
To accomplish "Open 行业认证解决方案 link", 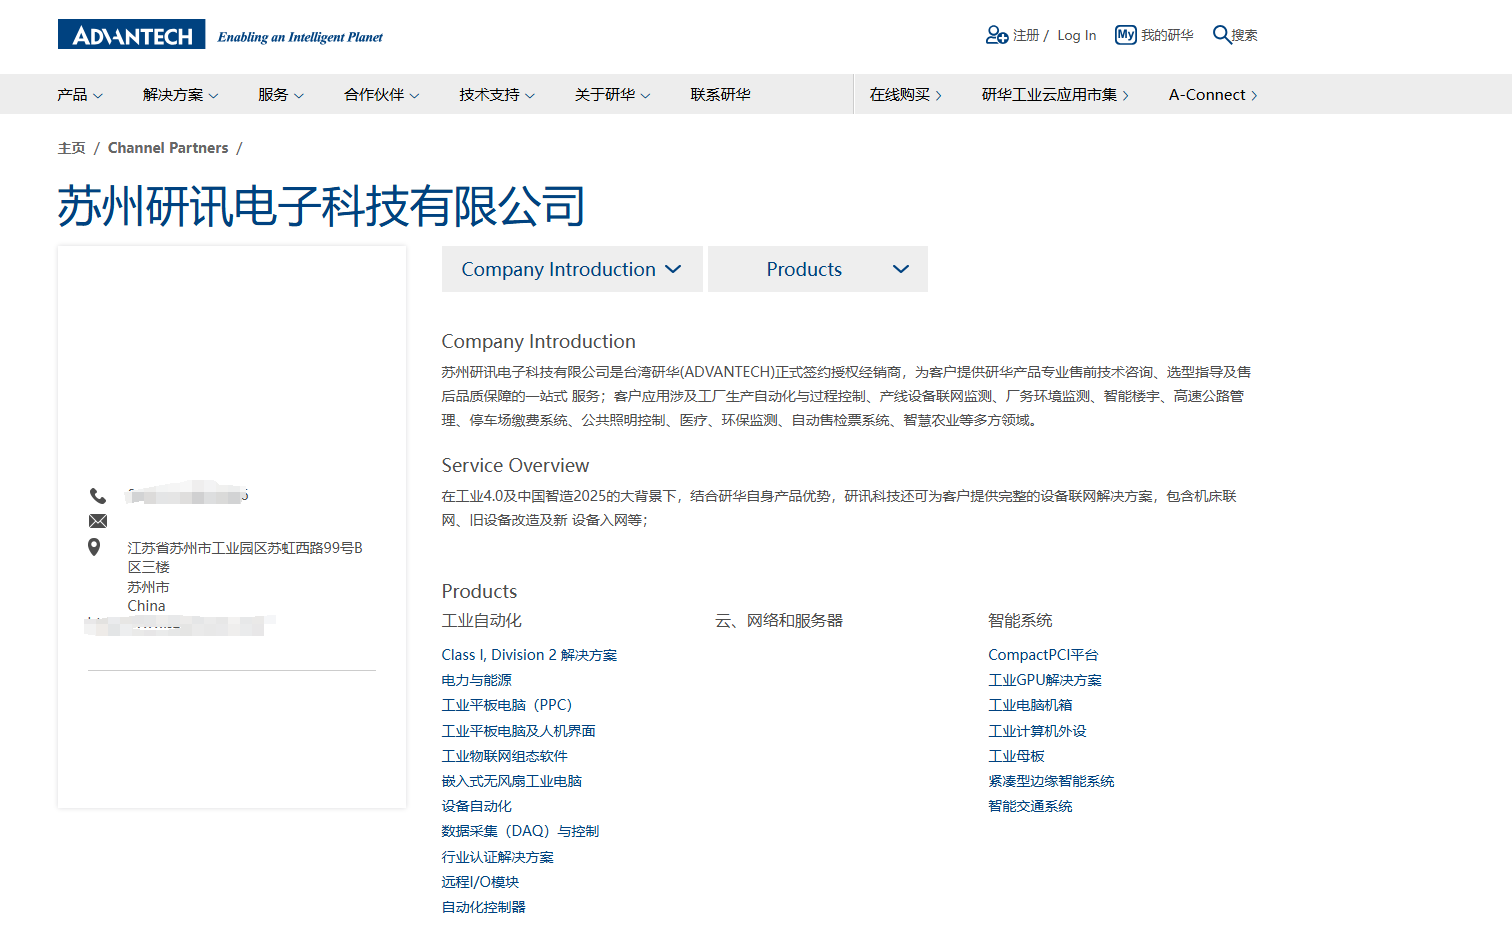I will [x=497, y=857].
